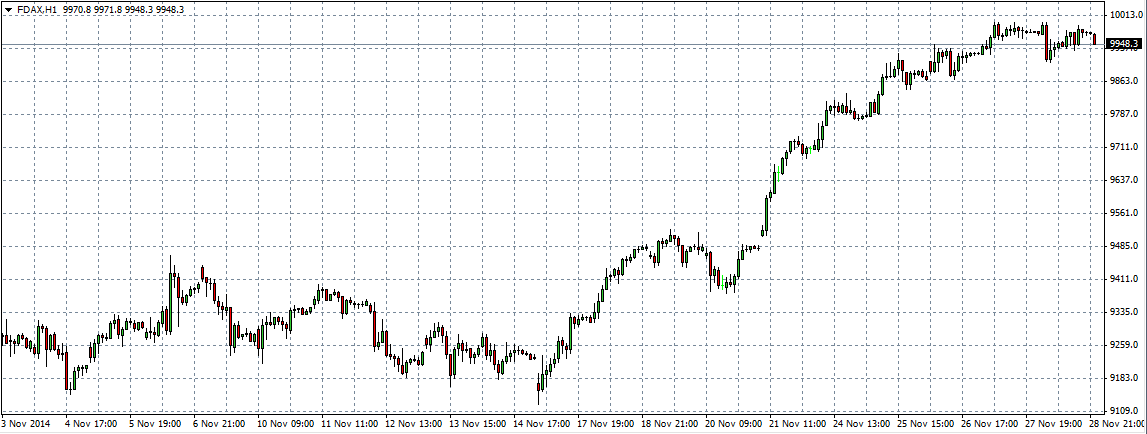This screenshot has width=1147, height=434.
Task: Click the FDAX,H1 symbol label
Action: (37, 8)
